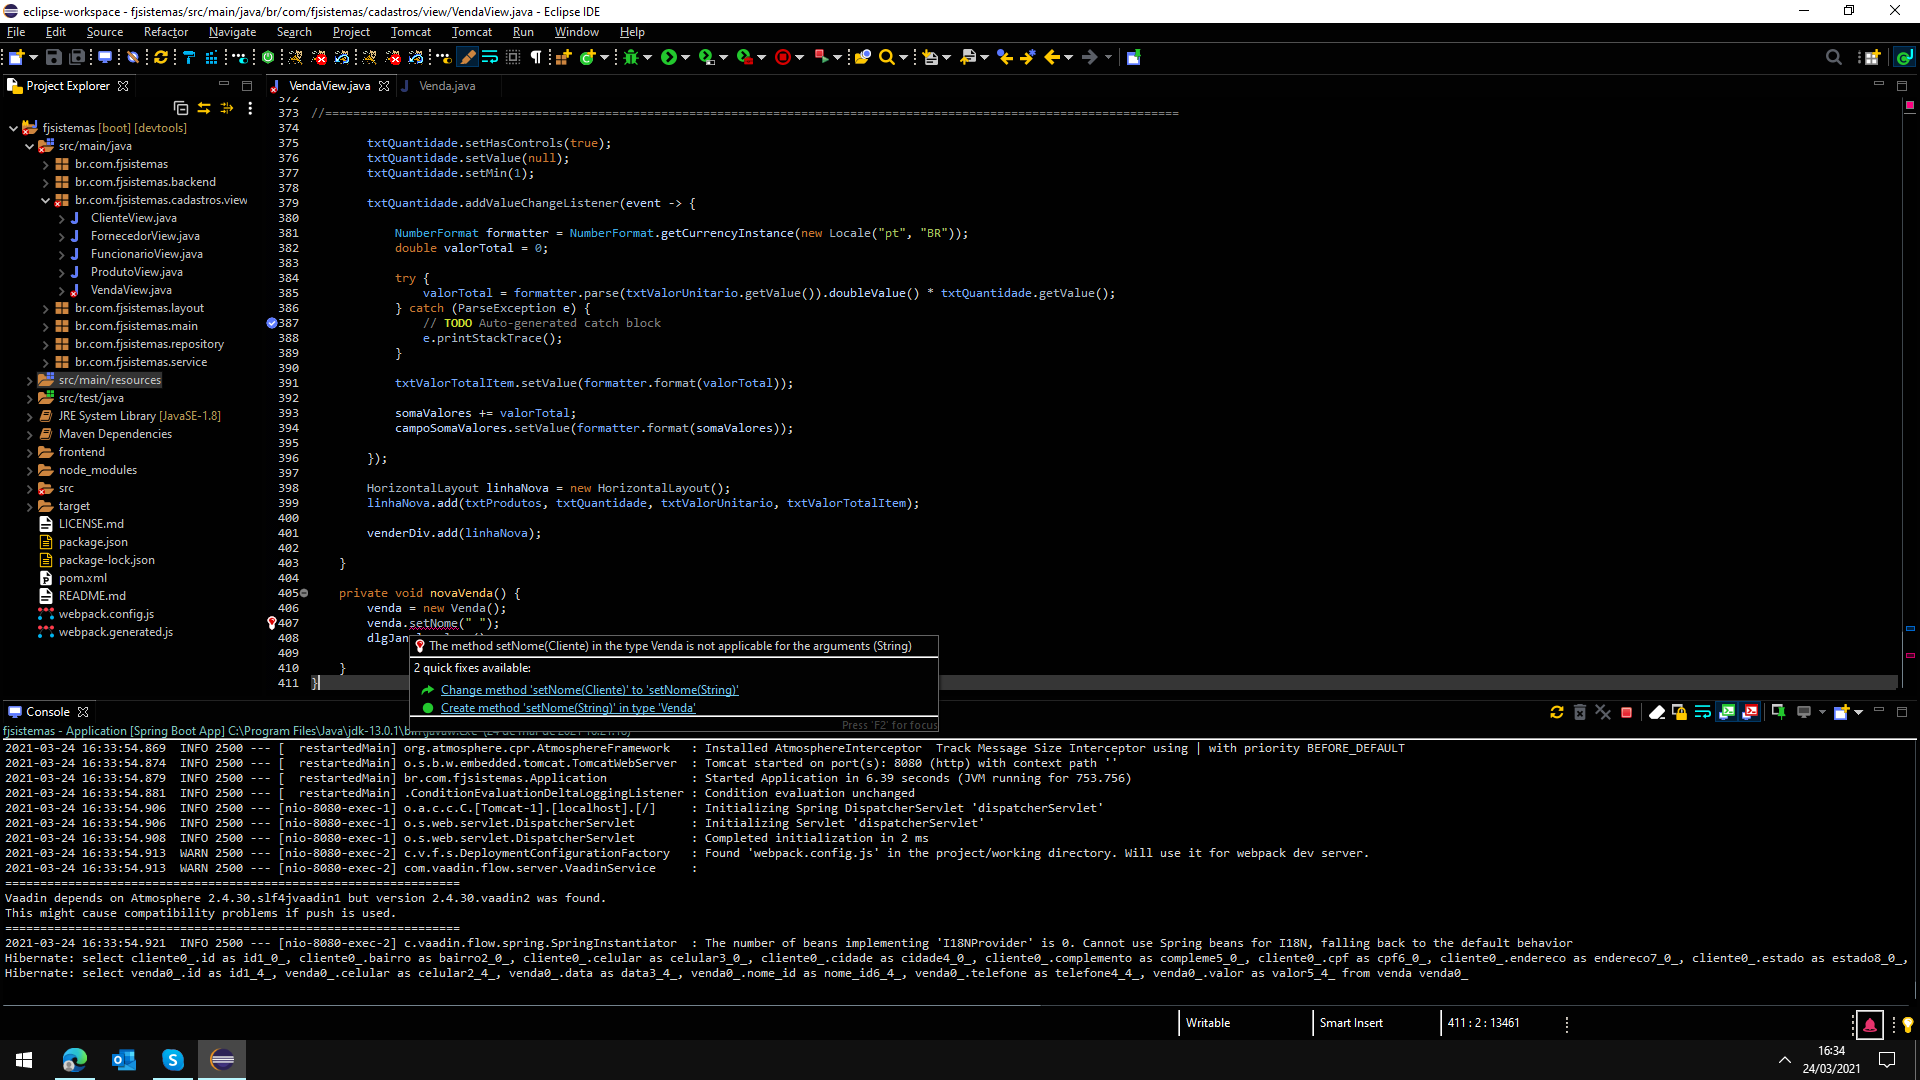This screenshot has height=1080, width=1920.
Task: Open pom.xml in Project Explorer
Action: point(82,578)
